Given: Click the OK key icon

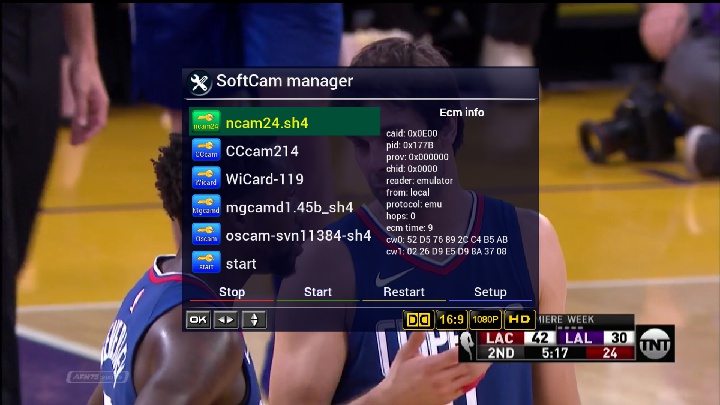Looking at the screenshot, I should click(198, 320).
